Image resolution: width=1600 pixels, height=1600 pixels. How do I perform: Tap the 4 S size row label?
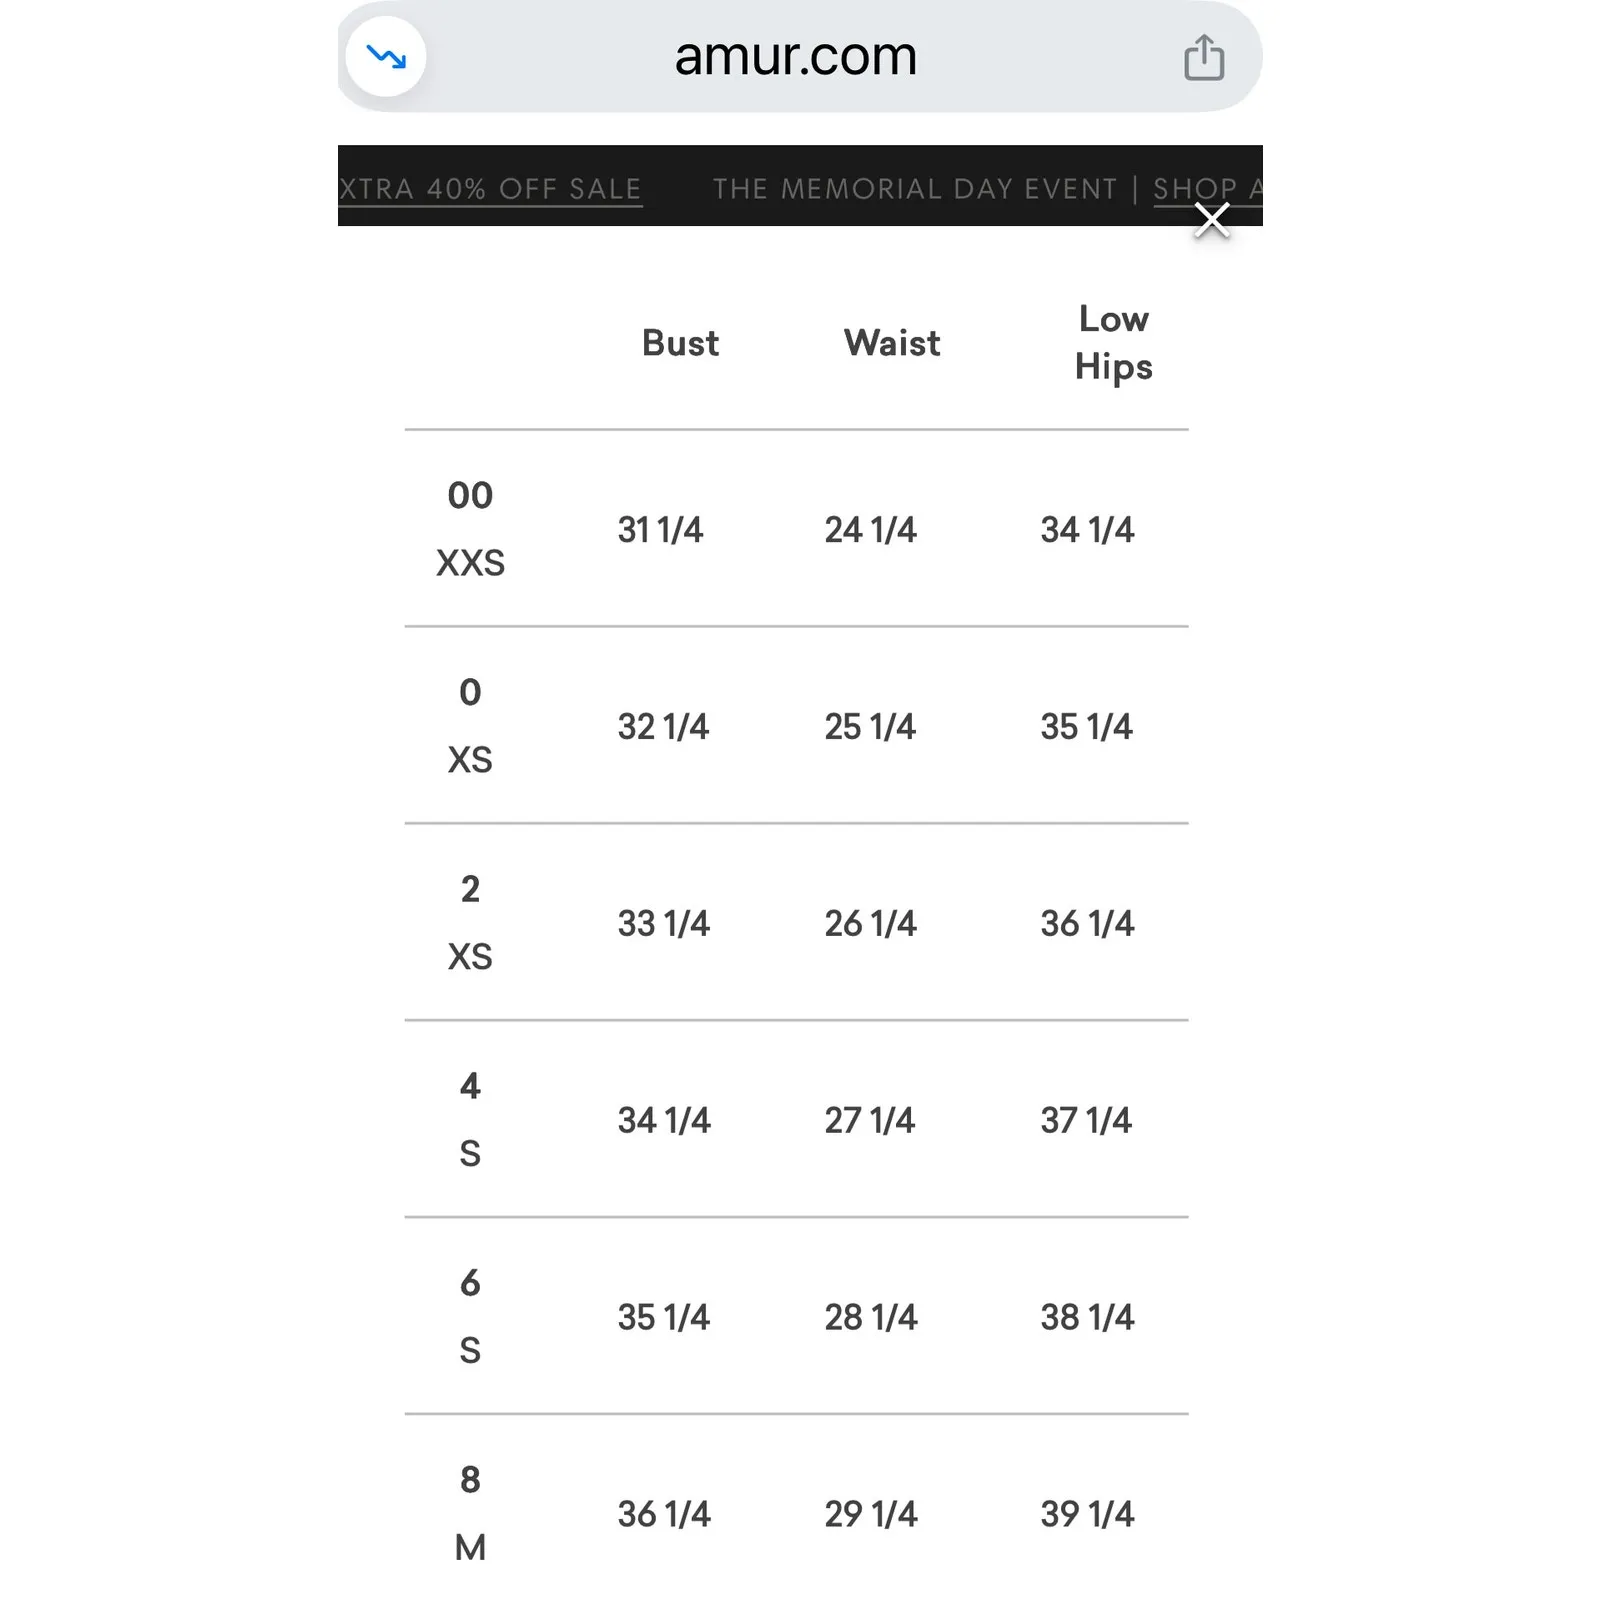pyautogui.click(x=470, y=1120)
